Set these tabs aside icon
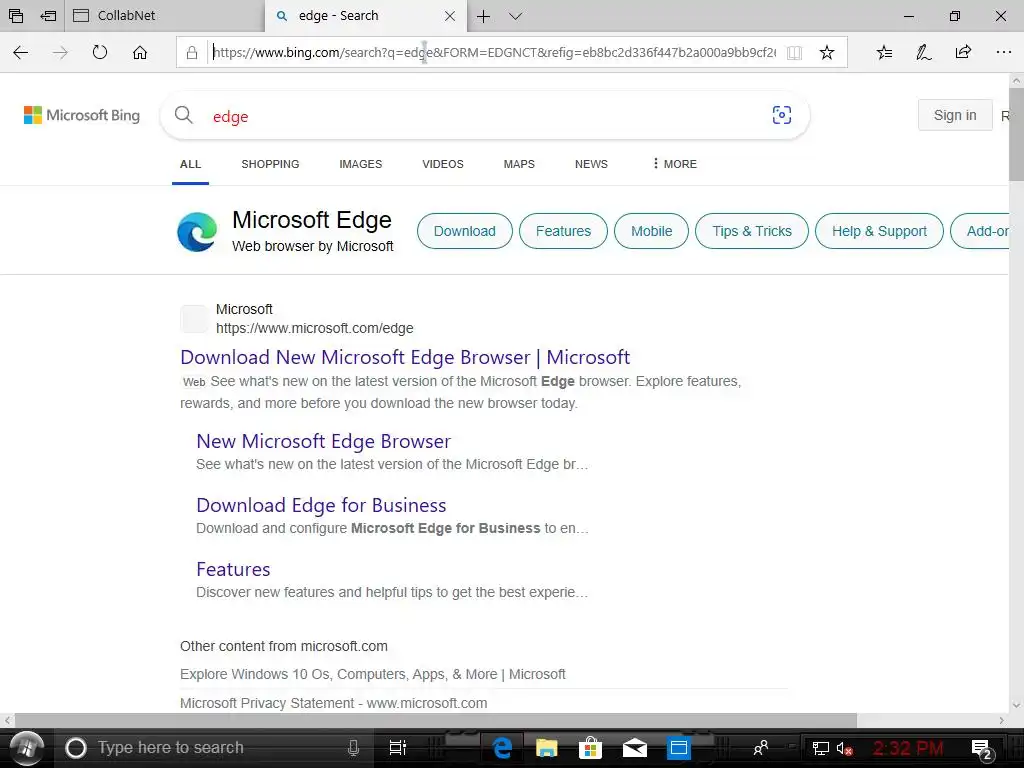The height and width of the screenshot is (768, 1024). [48, 16]
